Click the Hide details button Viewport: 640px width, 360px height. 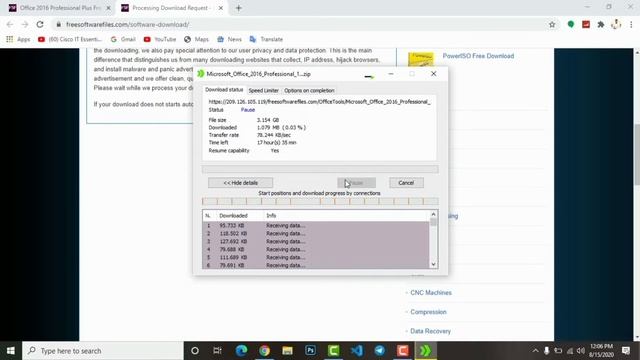point(240,183)
